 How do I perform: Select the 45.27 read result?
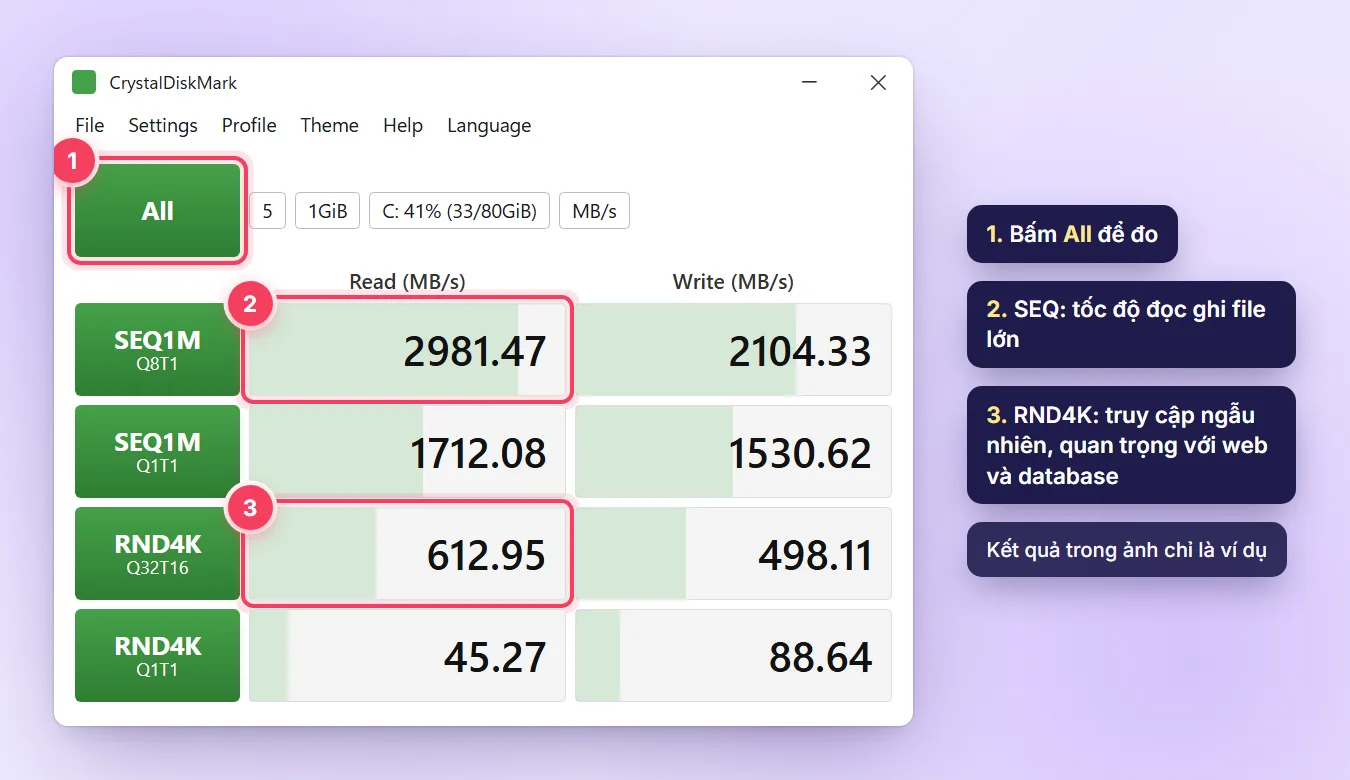click(407, 656)
